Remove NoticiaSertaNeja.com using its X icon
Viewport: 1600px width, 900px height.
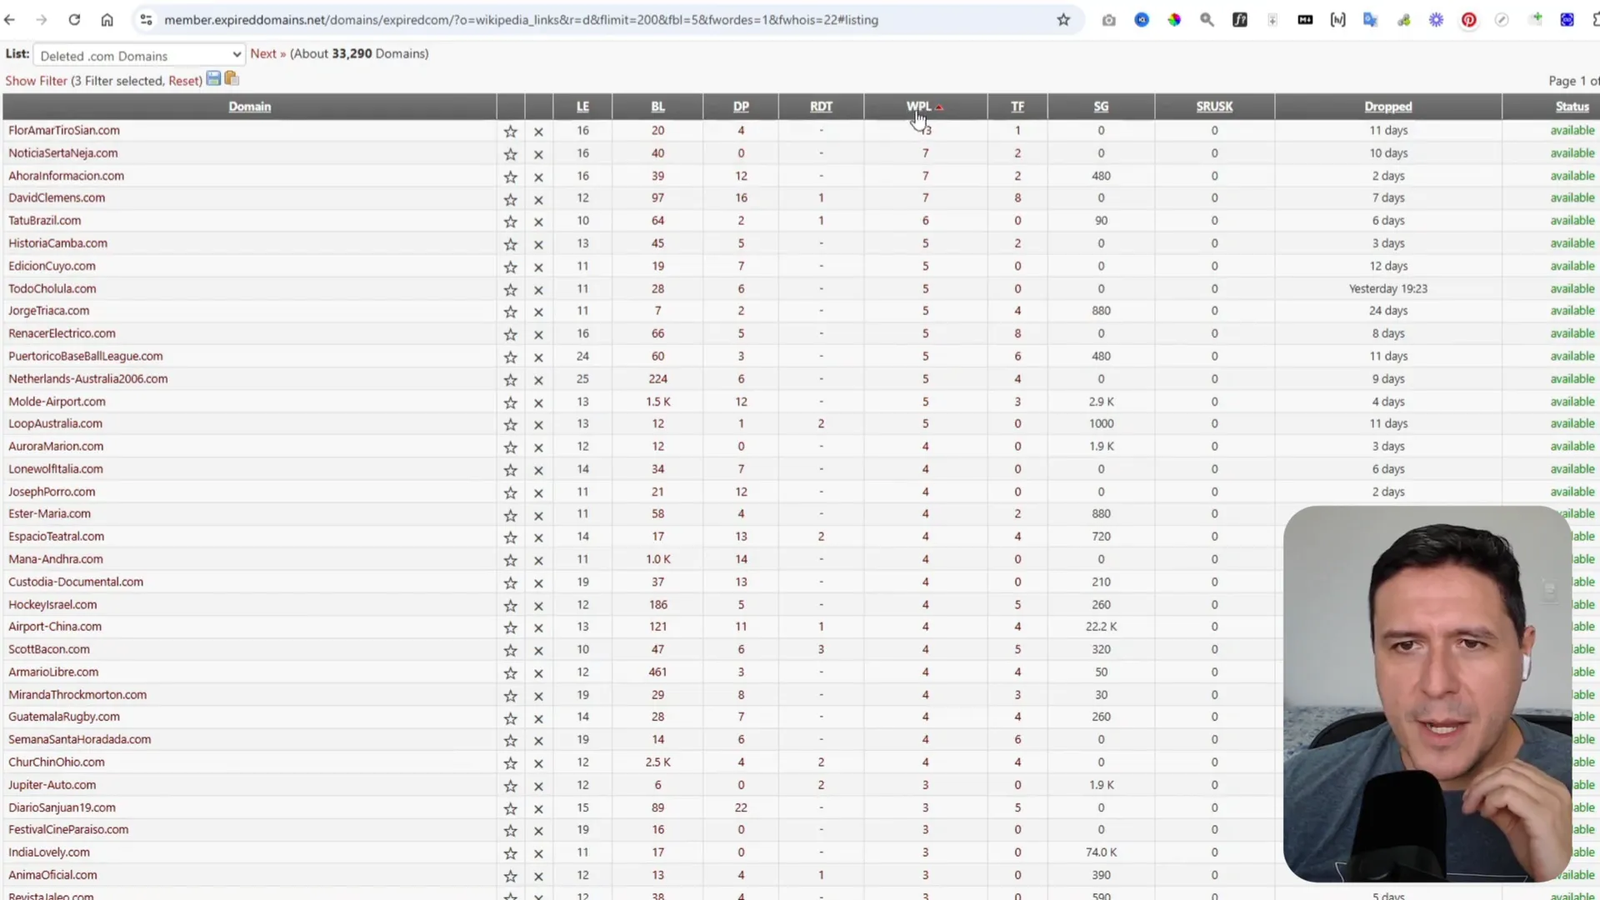pos(538,153)
